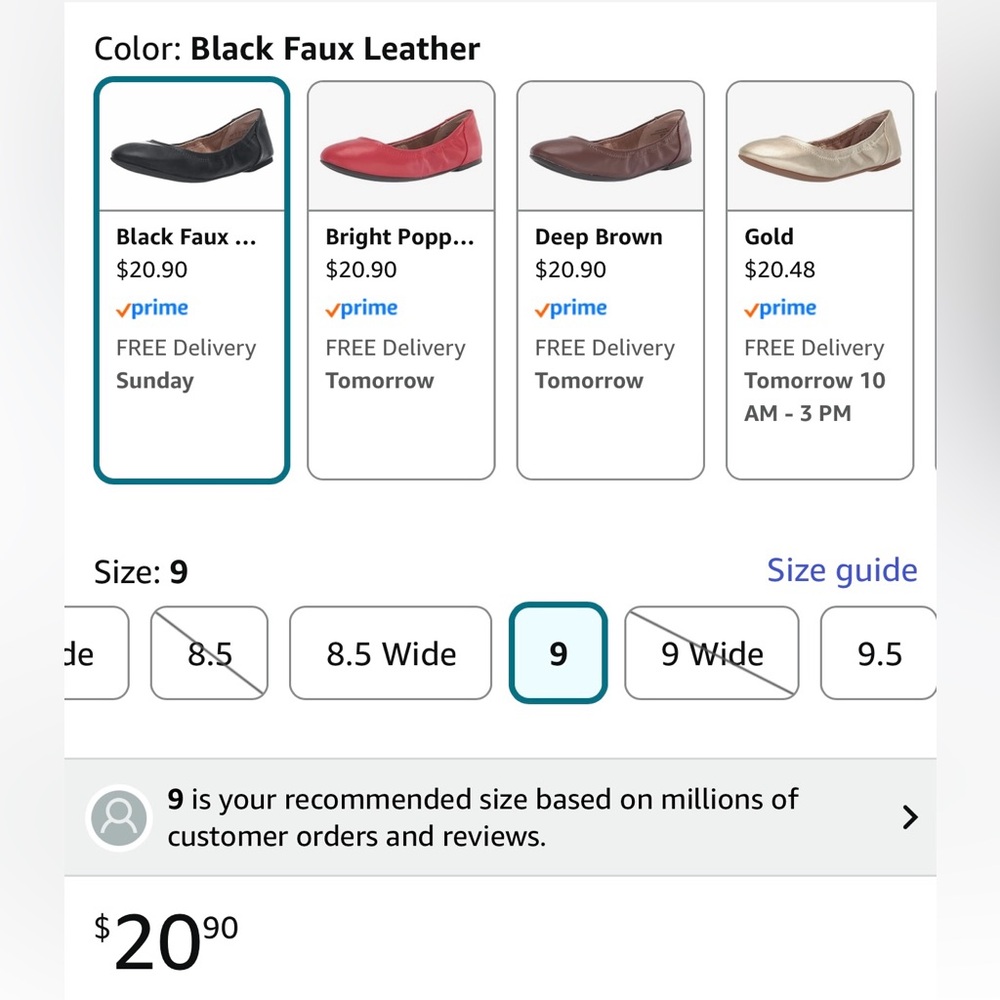Select size 8.5 Wide

coord(390,653)
